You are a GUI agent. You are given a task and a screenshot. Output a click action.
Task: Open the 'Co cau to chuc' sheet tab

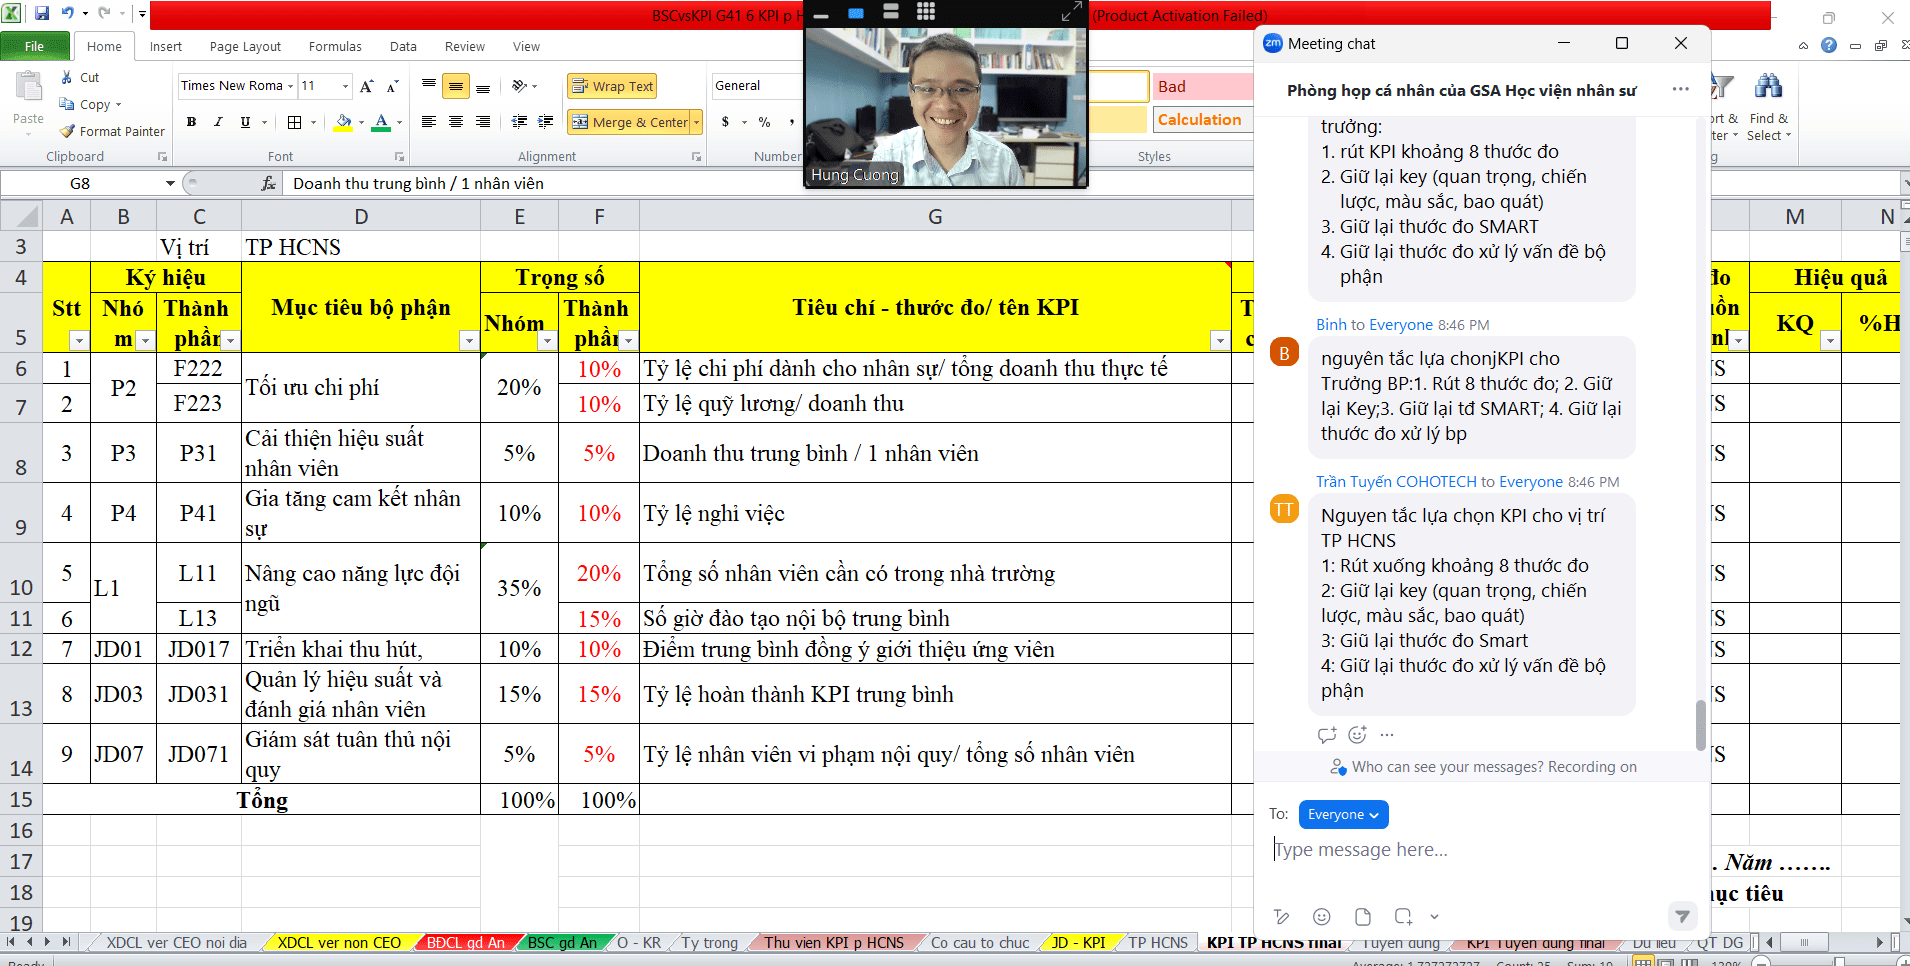[980, 942]
